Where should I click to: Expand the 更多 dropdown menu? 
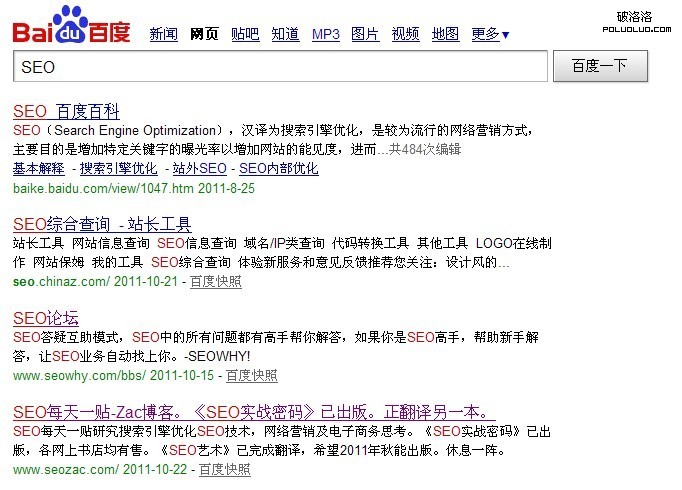490,34
